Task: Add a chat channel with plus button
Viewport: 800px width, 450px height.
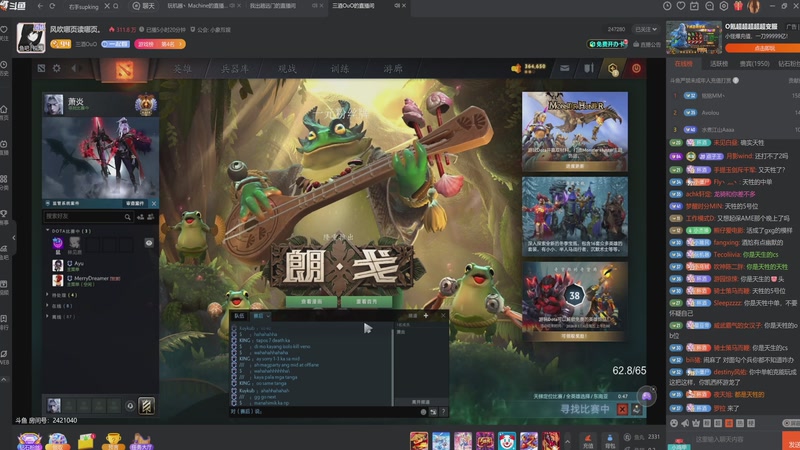Action: coord(426,316)
